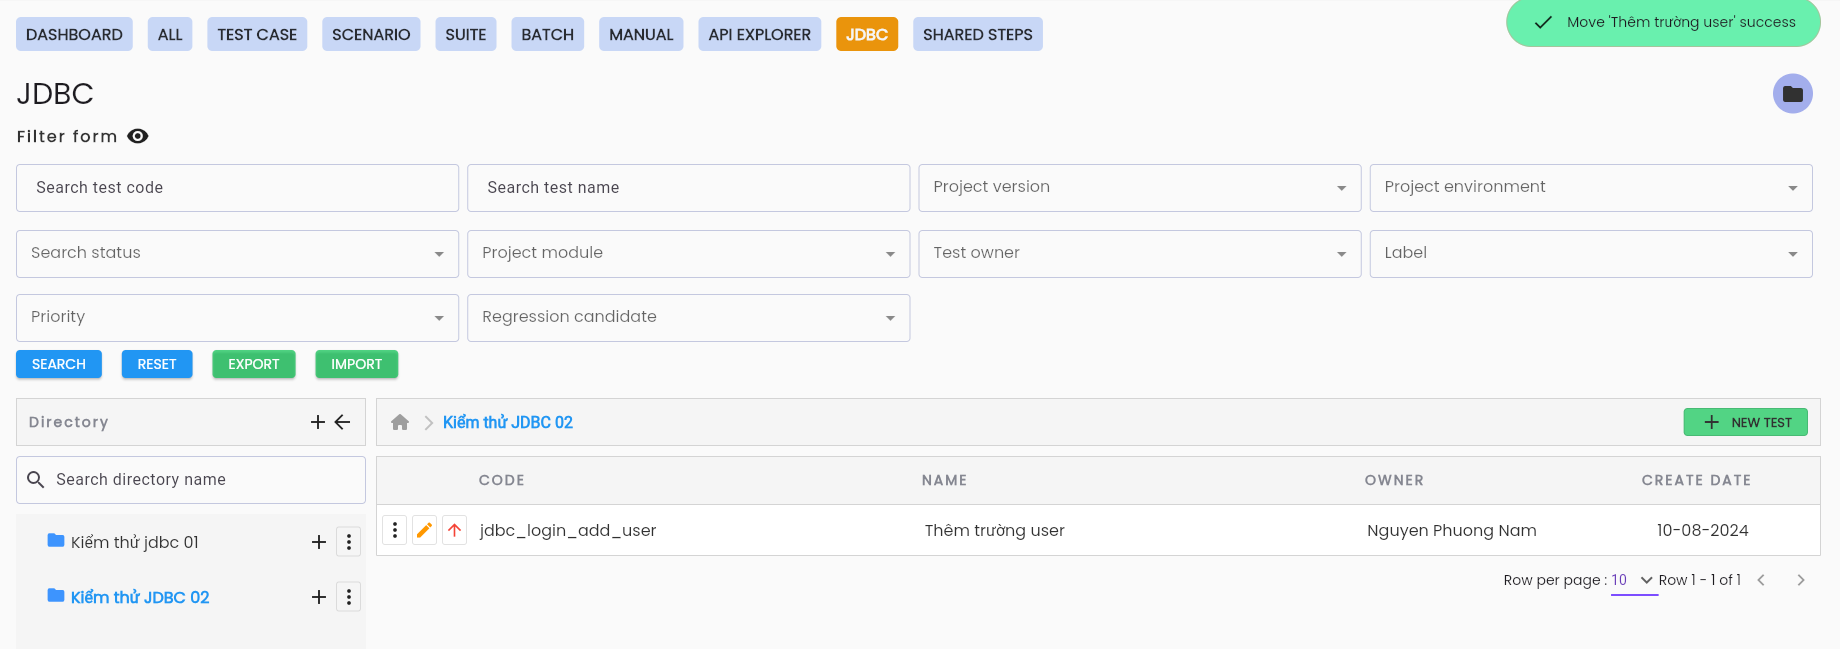The height and width of the screenshot is (649, 1840).
Task: Change the rows per page value
Action: pos(1634,580)
